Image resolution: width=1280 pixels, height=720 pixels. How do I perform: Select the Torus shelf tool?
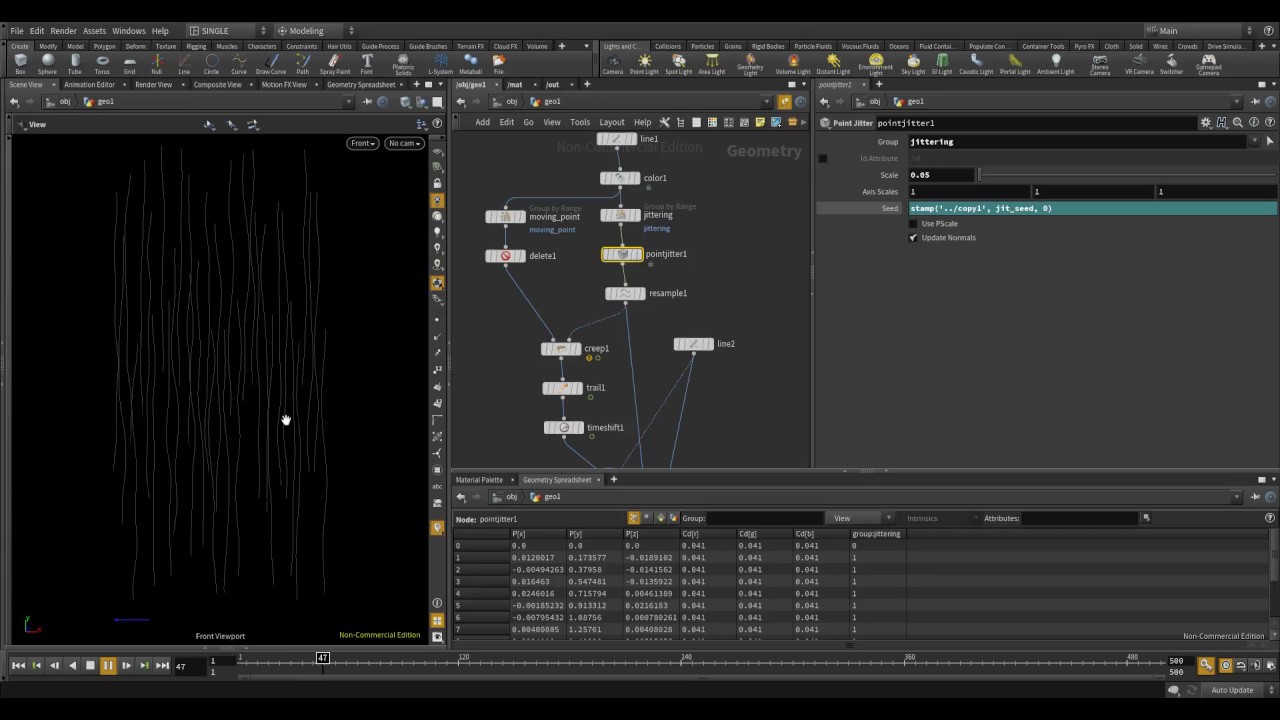point(102,64)
